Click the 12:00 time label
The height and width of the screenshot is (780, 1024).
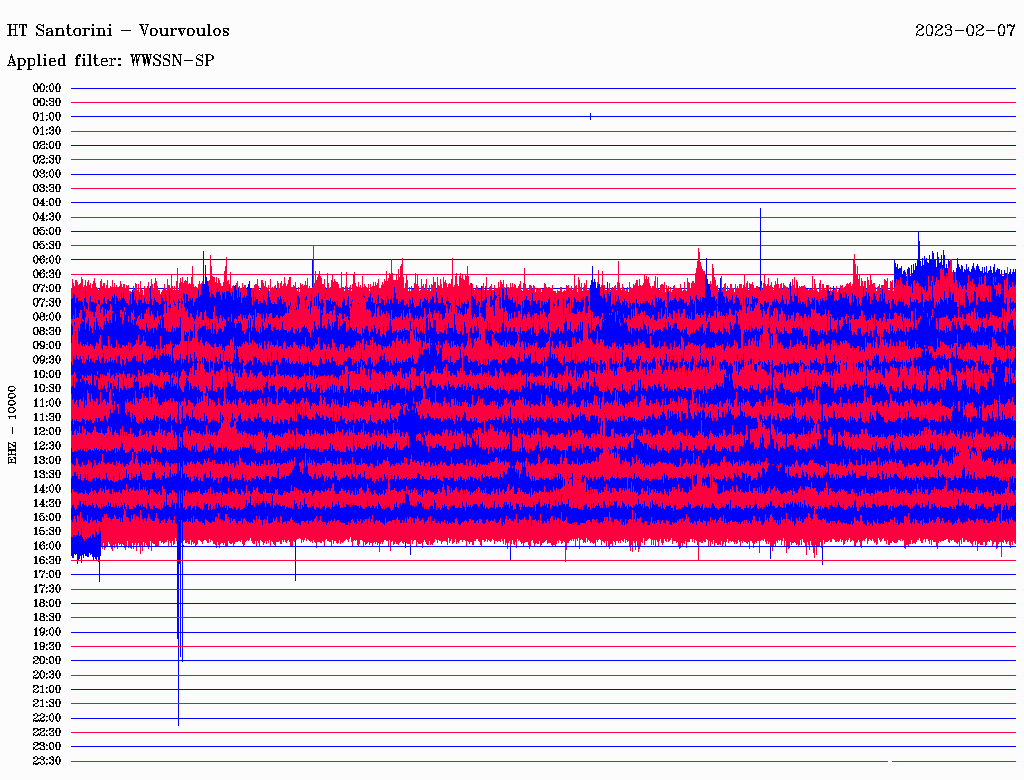click(47, 432)
